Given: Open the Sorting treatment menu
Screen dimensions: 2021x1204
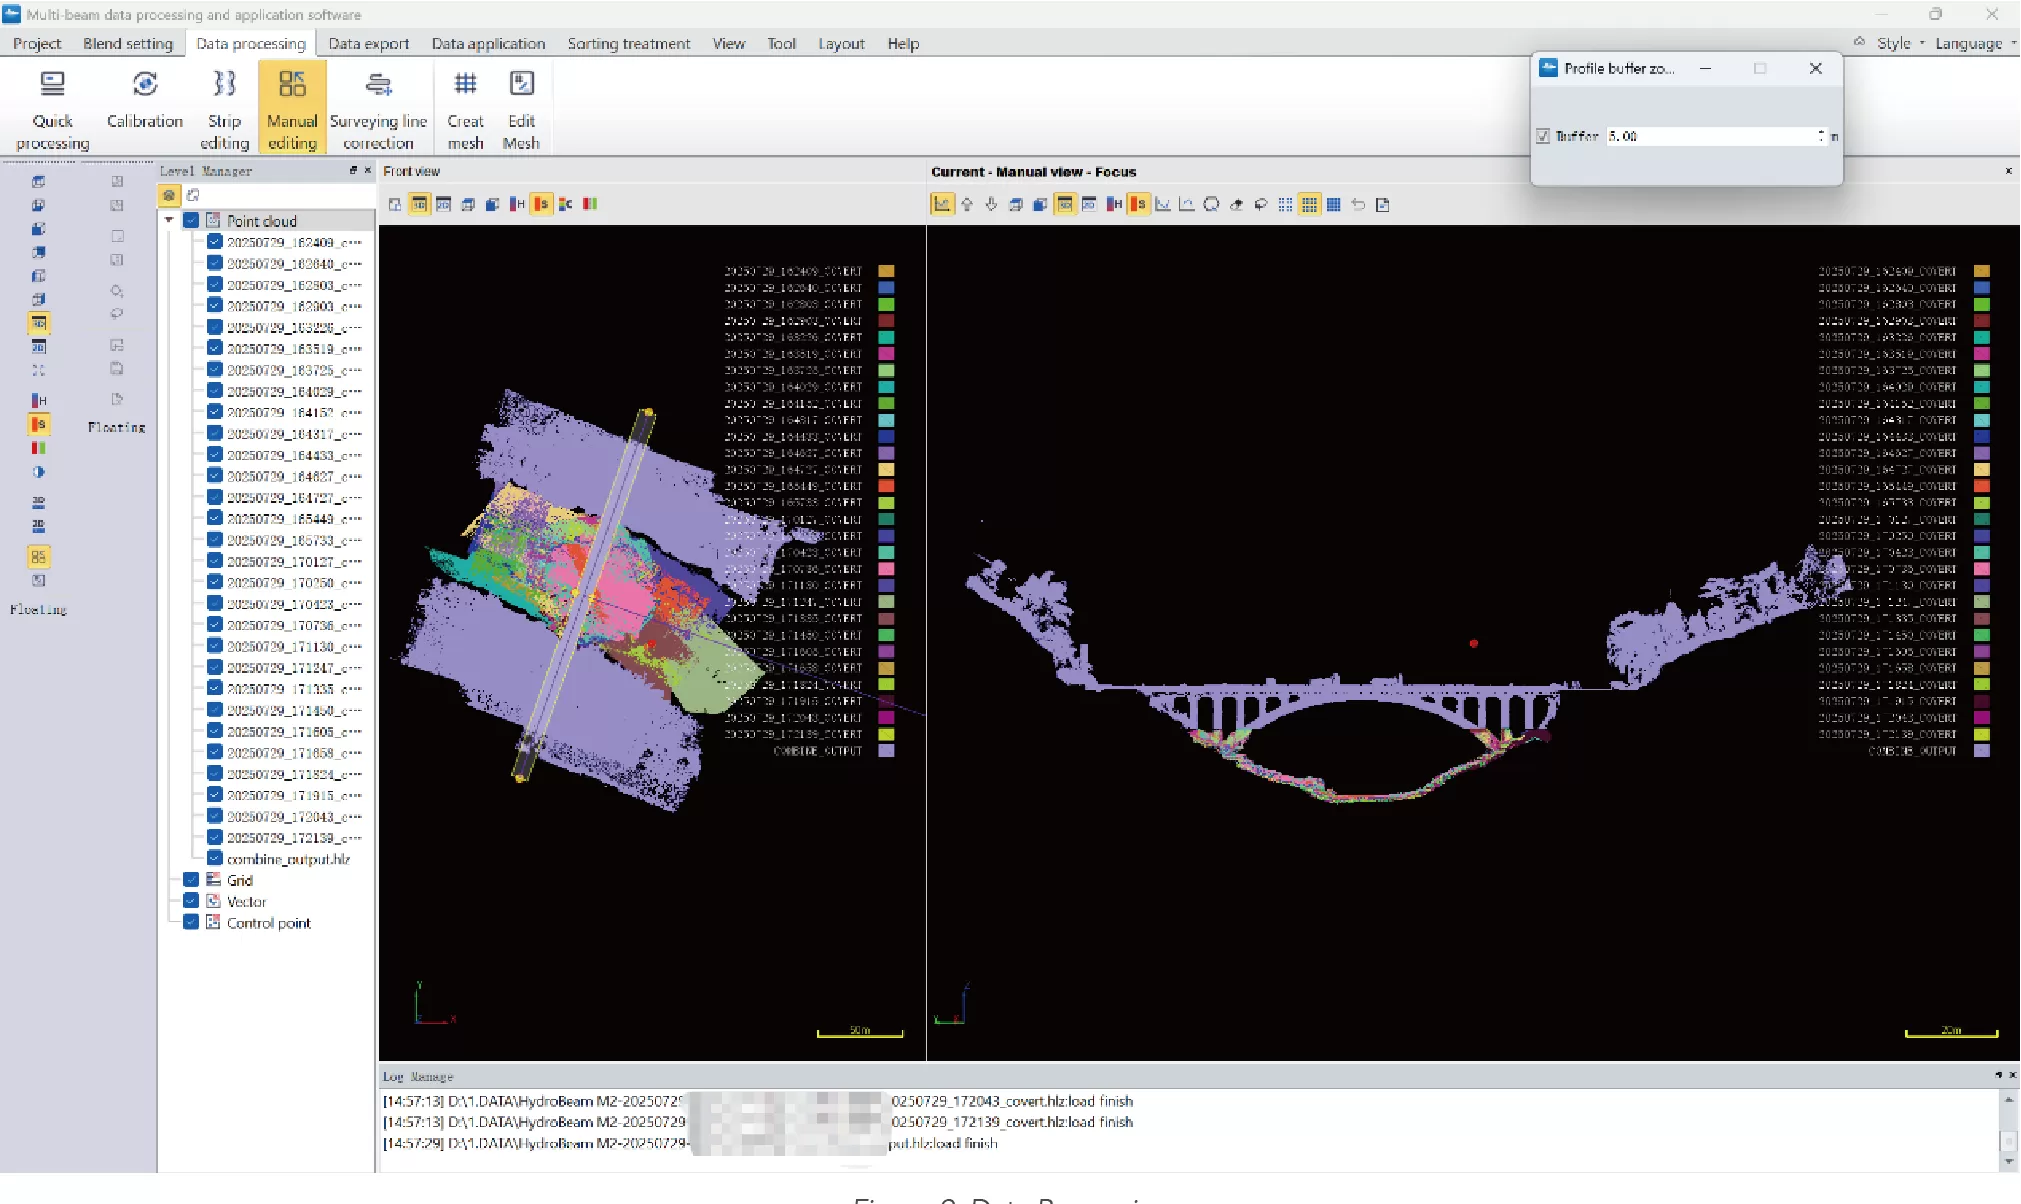Looking at the screenshot, I should [x=628, y=43].
